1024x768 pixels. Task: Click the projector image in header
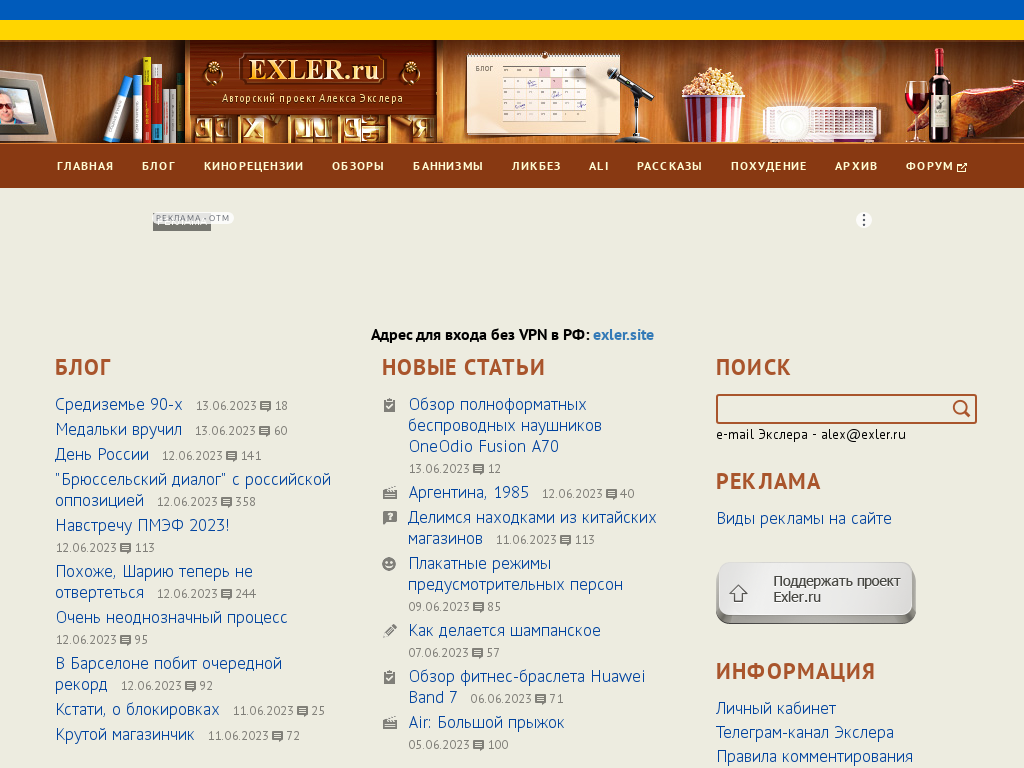(x=822, y=123)
